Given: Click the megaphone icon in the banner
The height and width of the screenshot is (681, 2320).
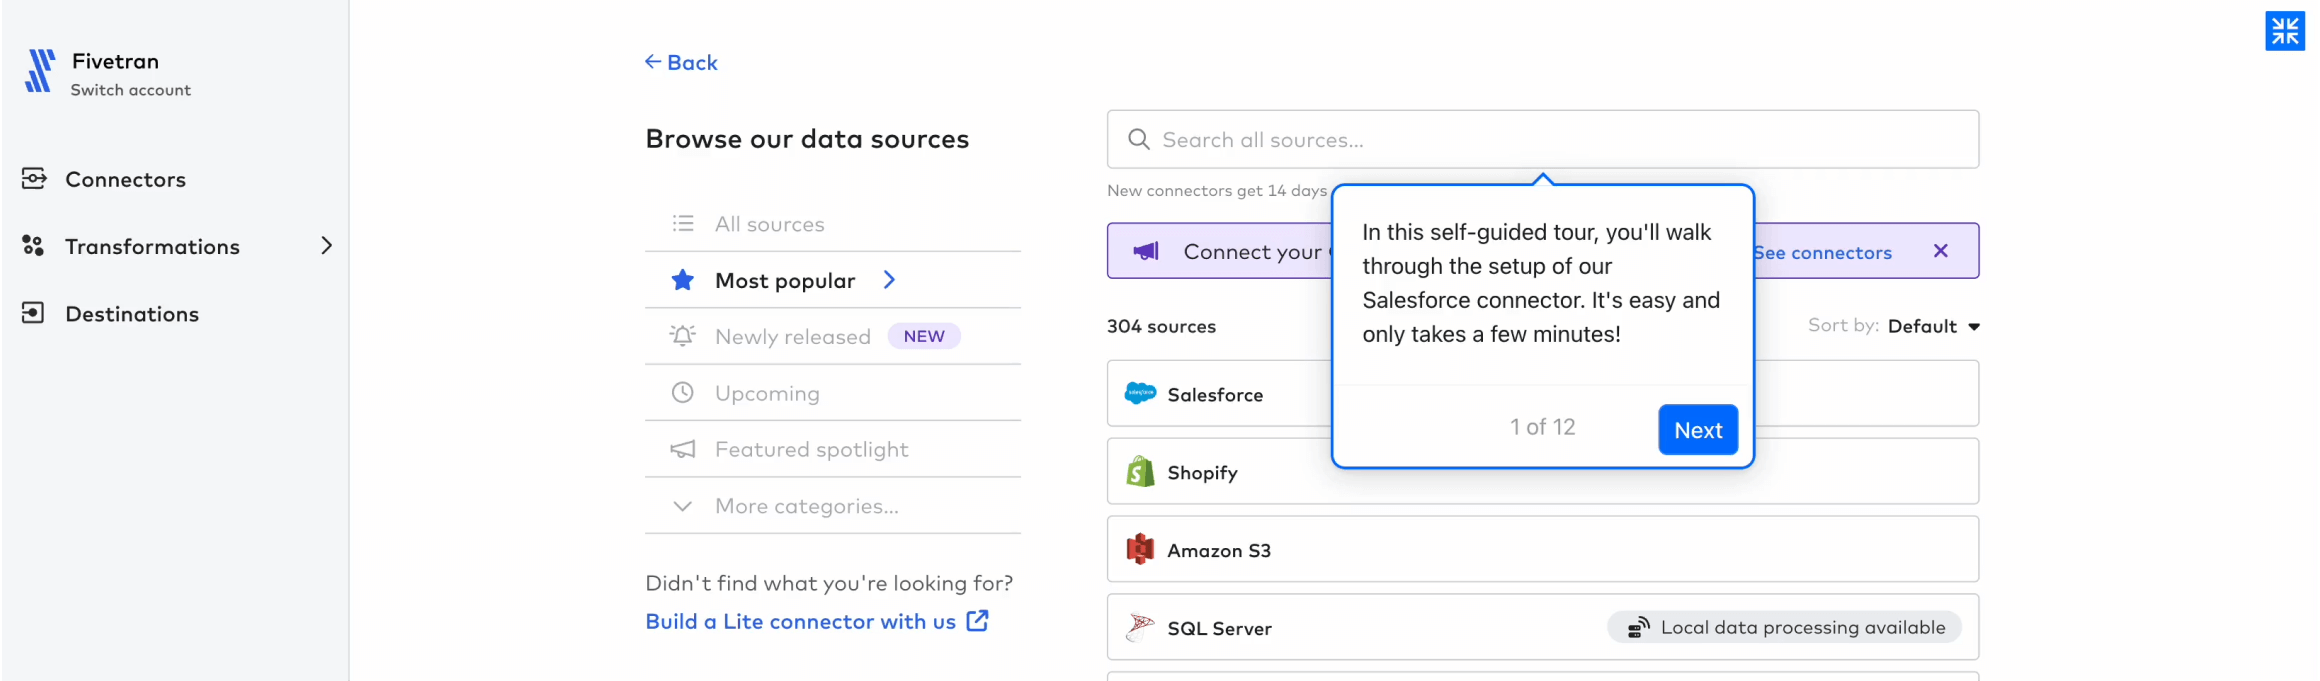Looking at the screenshot, I should pos(1146,251).
